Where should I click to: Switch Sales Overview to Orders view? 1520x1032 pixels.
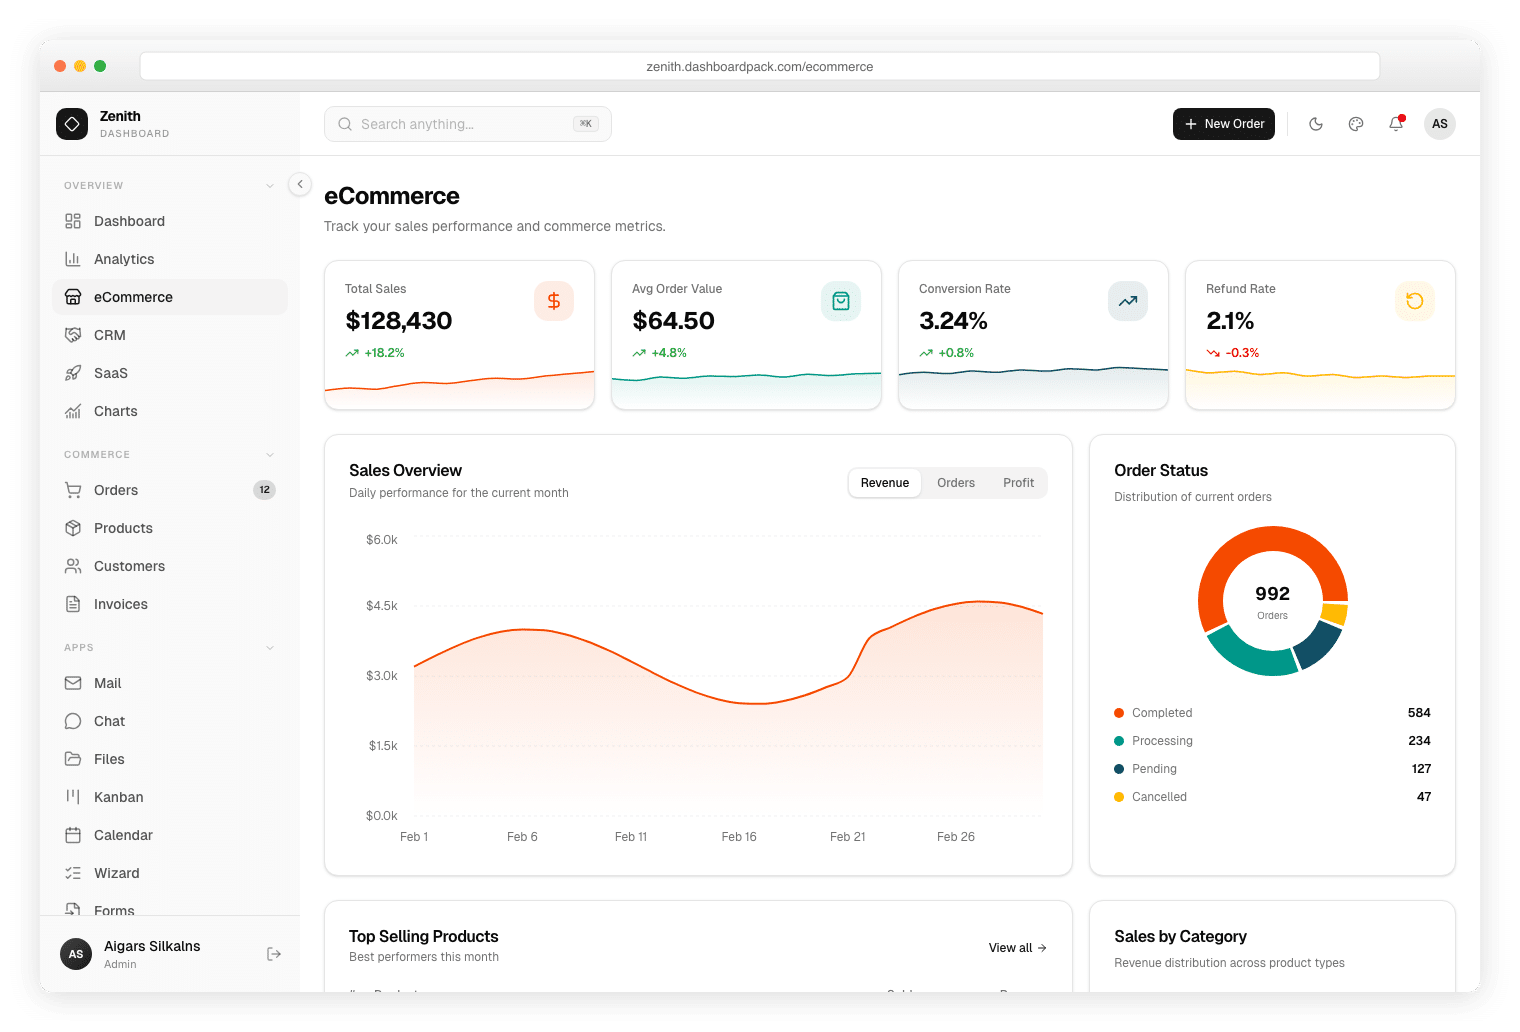pyautogui.click(x=955, y=482)
